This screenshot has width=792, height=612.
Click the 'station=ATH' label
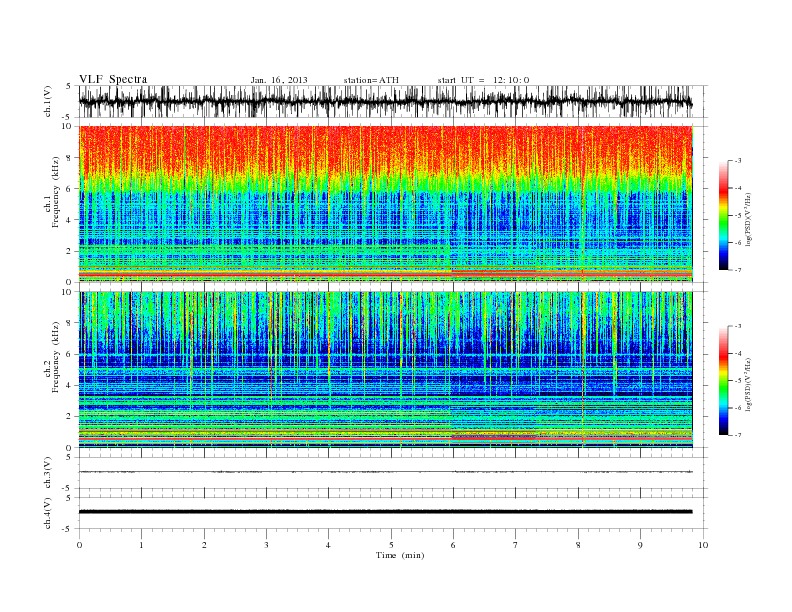tap(371, 80)
